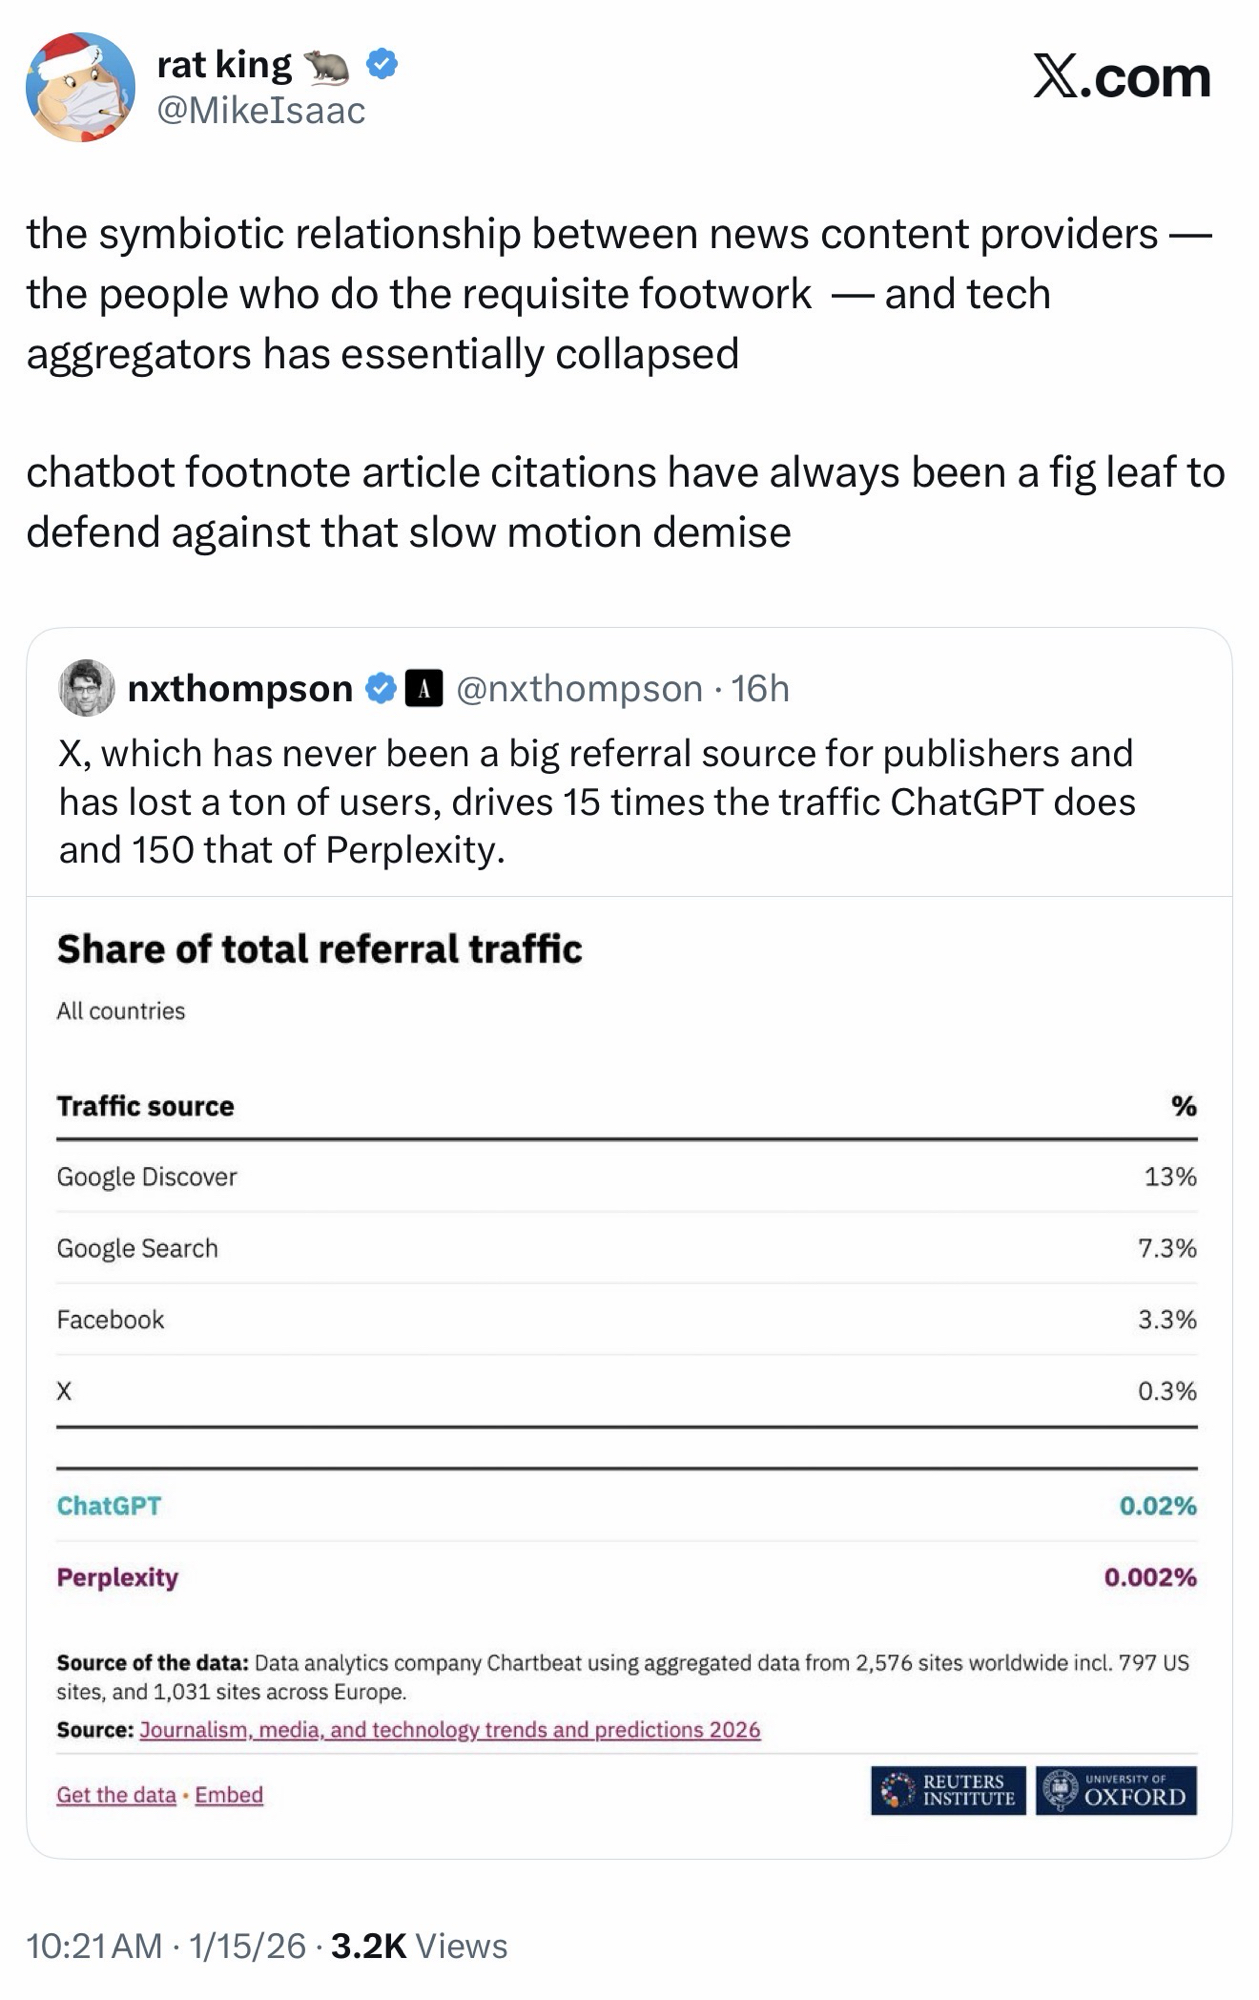This screenshot has width=1259, height=2000.
Task: Click nxthompson's blue verified checkmark
Action: (x=380, y=689)
